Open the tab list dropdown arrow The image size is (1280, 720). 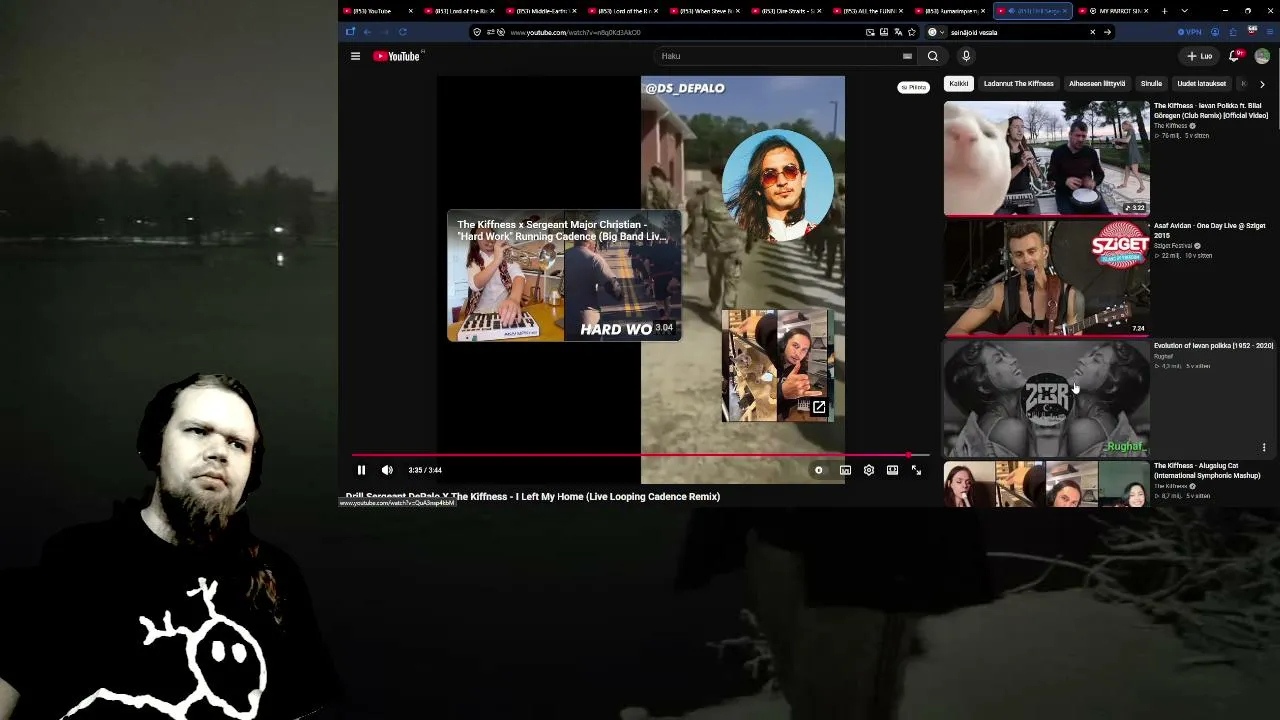[x=1185, y=11]
